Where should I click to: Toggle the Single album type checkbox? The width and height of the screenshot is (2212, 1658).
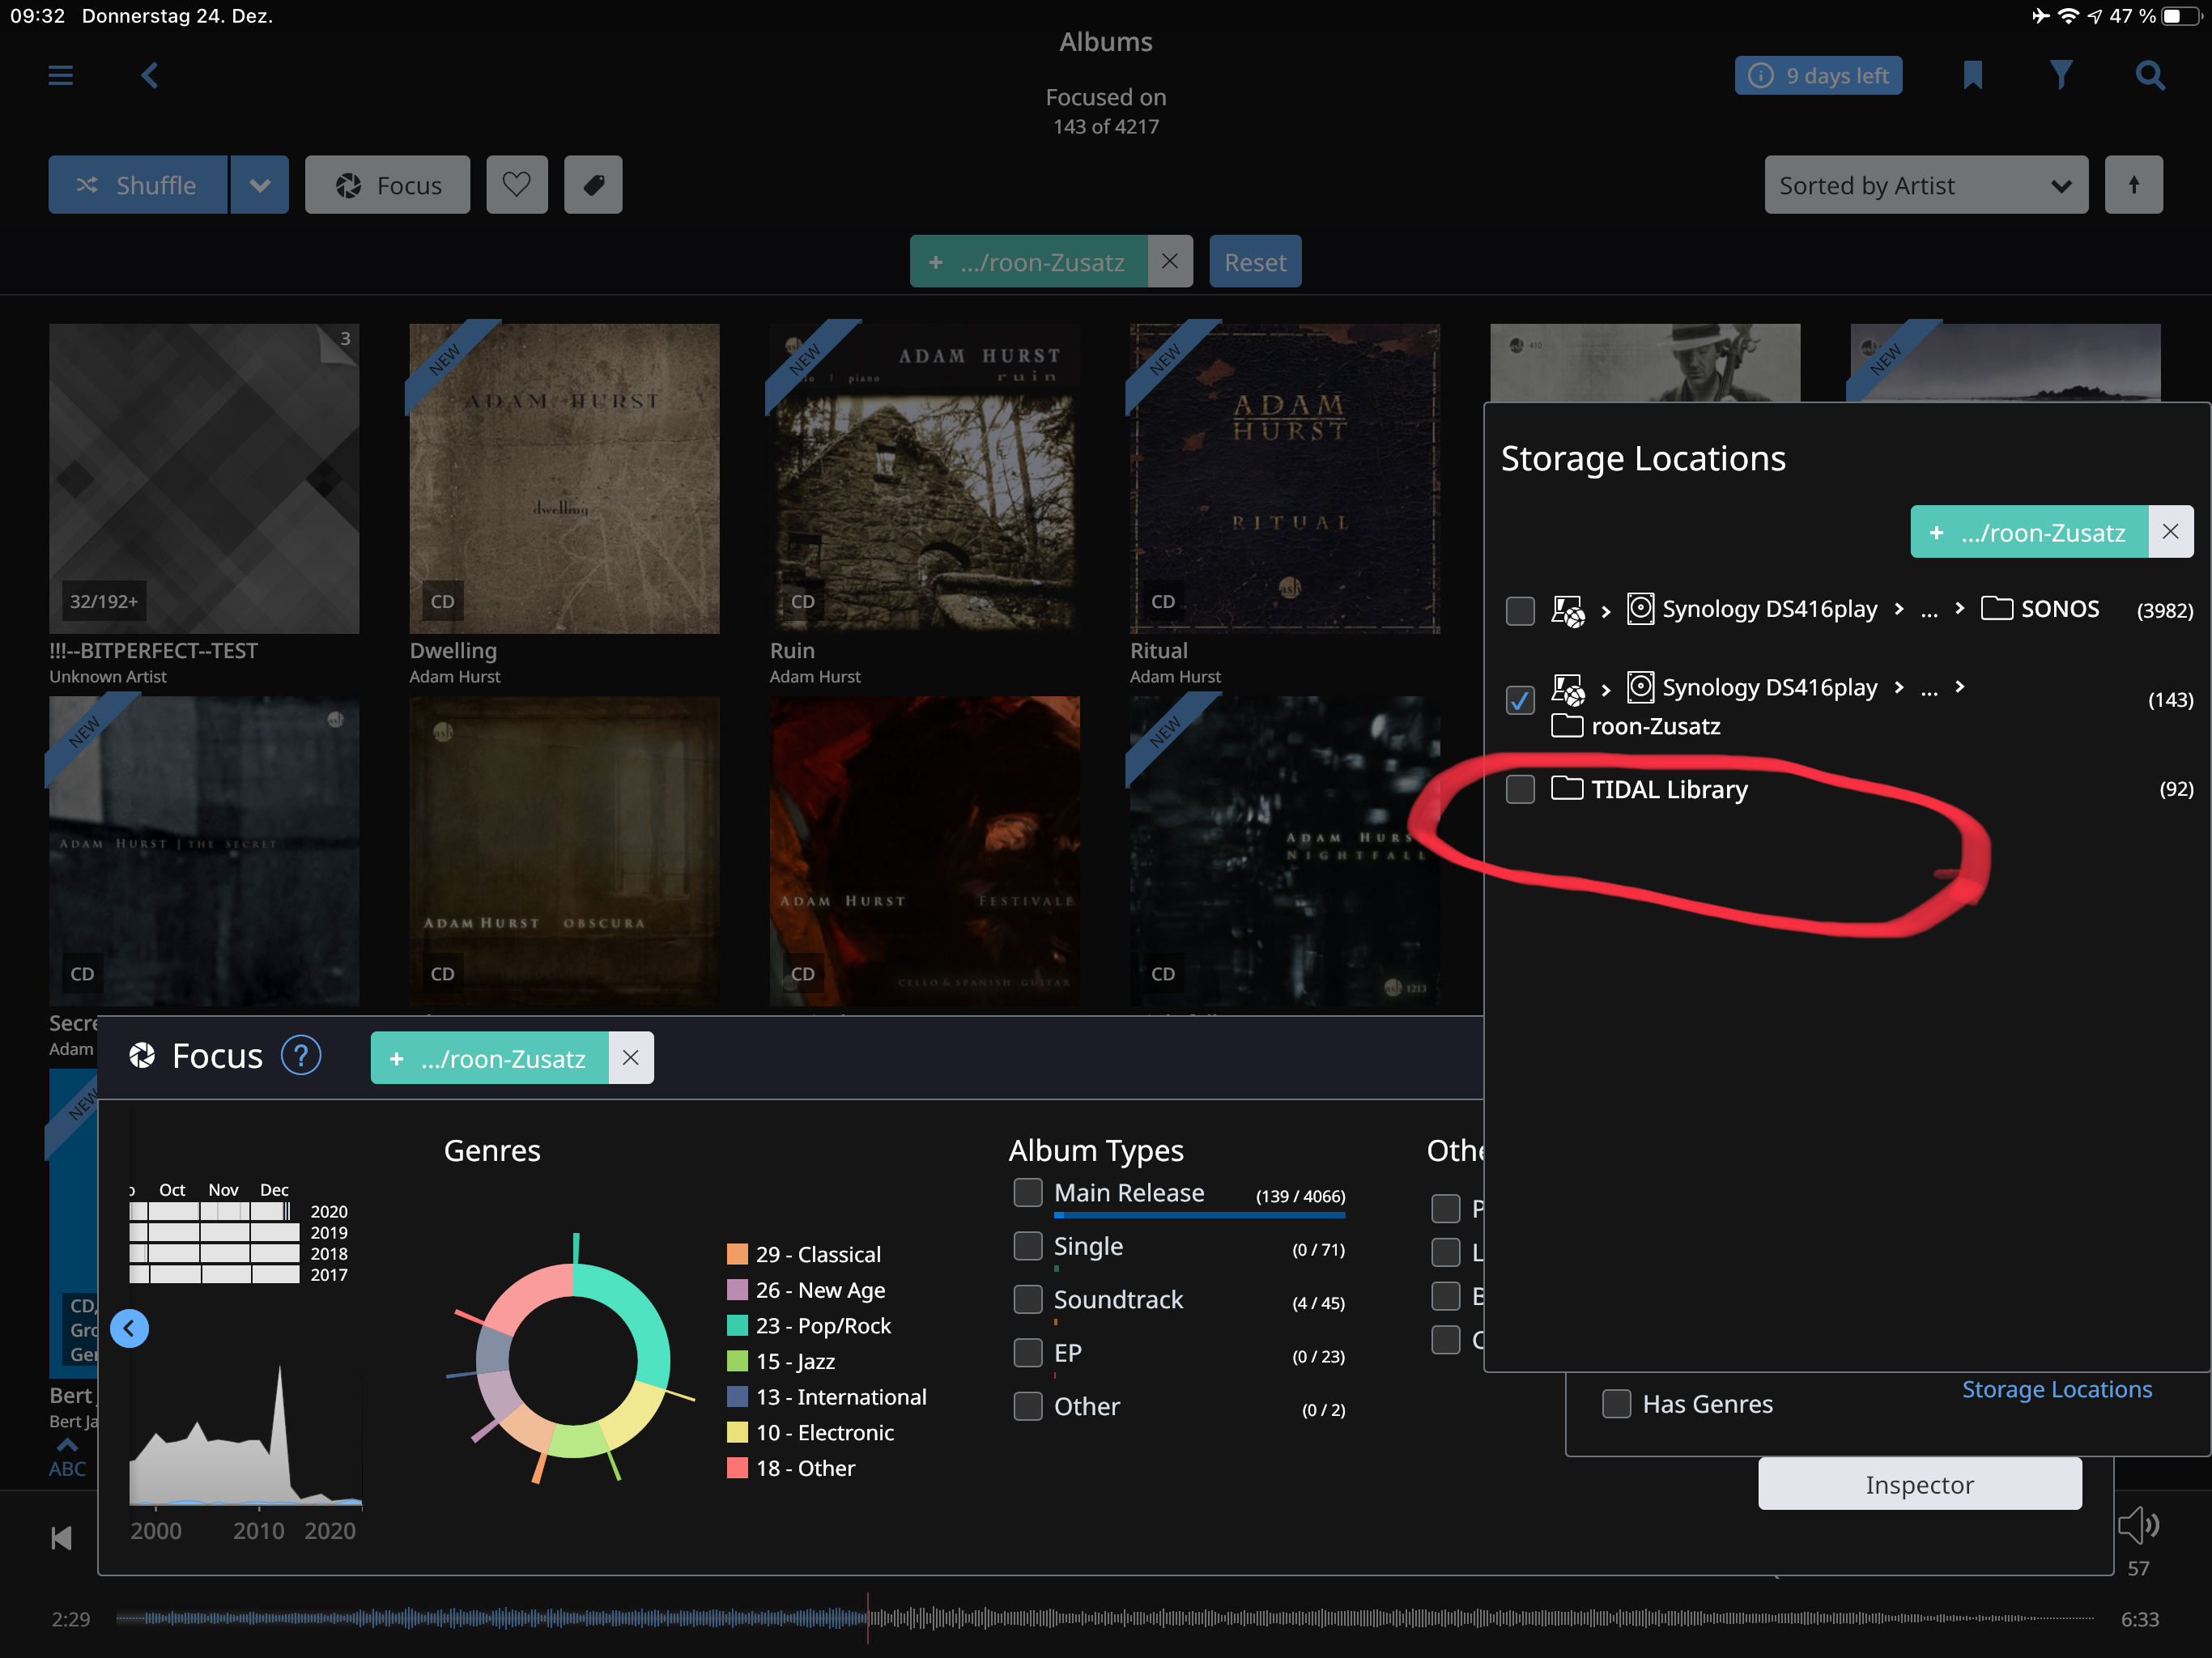click(1028, 1245)
